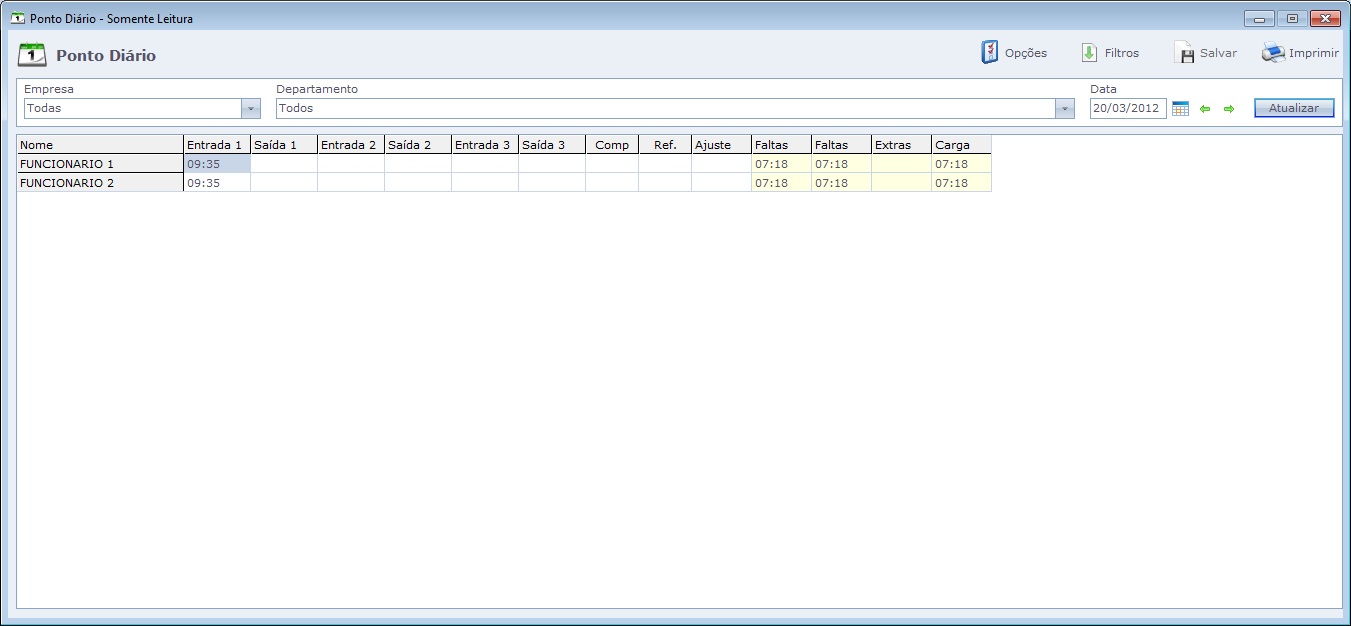Go to previous day with left arrow
Screen dimensions: 1351x626
tap(1205, 109)
